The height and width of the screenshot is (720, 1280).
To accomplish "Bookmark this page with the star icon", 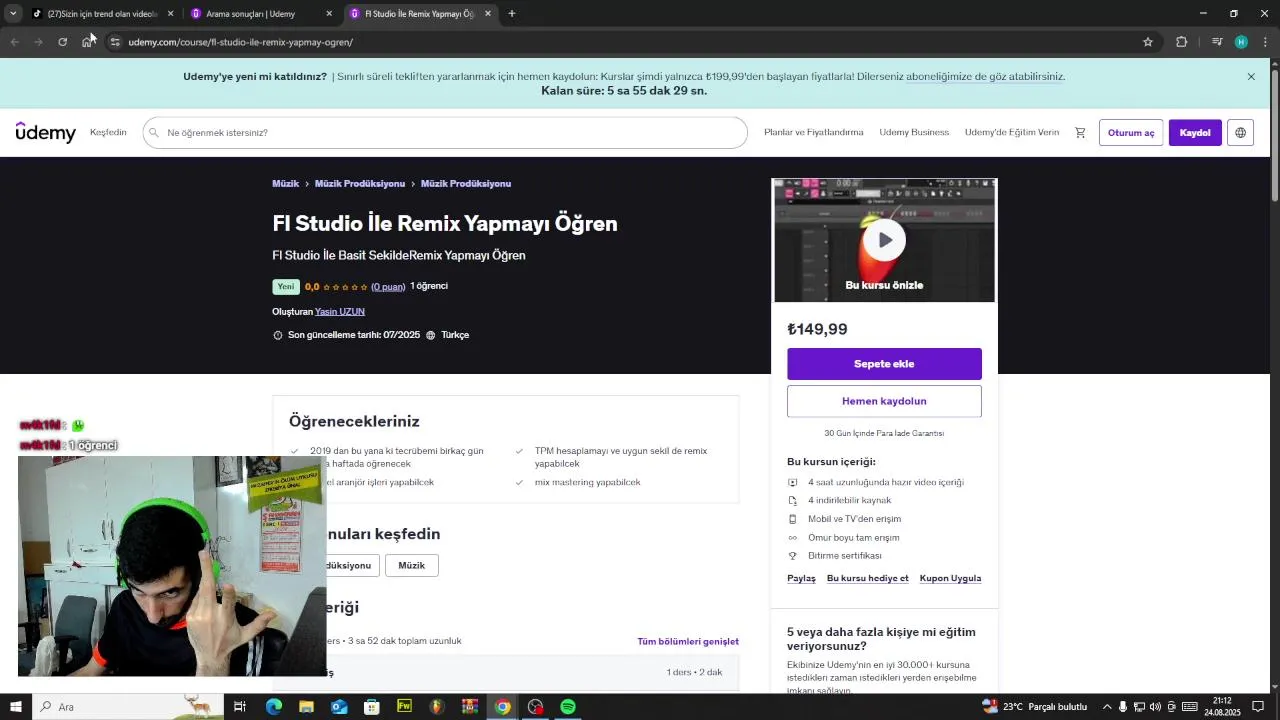I will click(1148, 42).
